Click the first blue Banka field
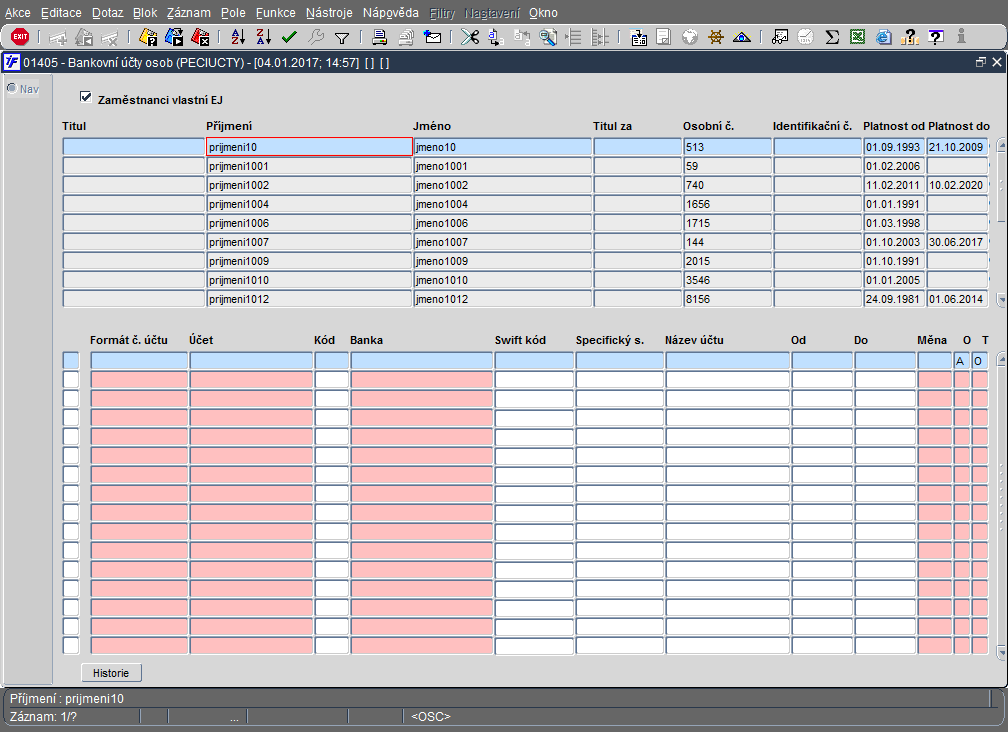Viewport: 1008px width, 732px height. (422, 361)
